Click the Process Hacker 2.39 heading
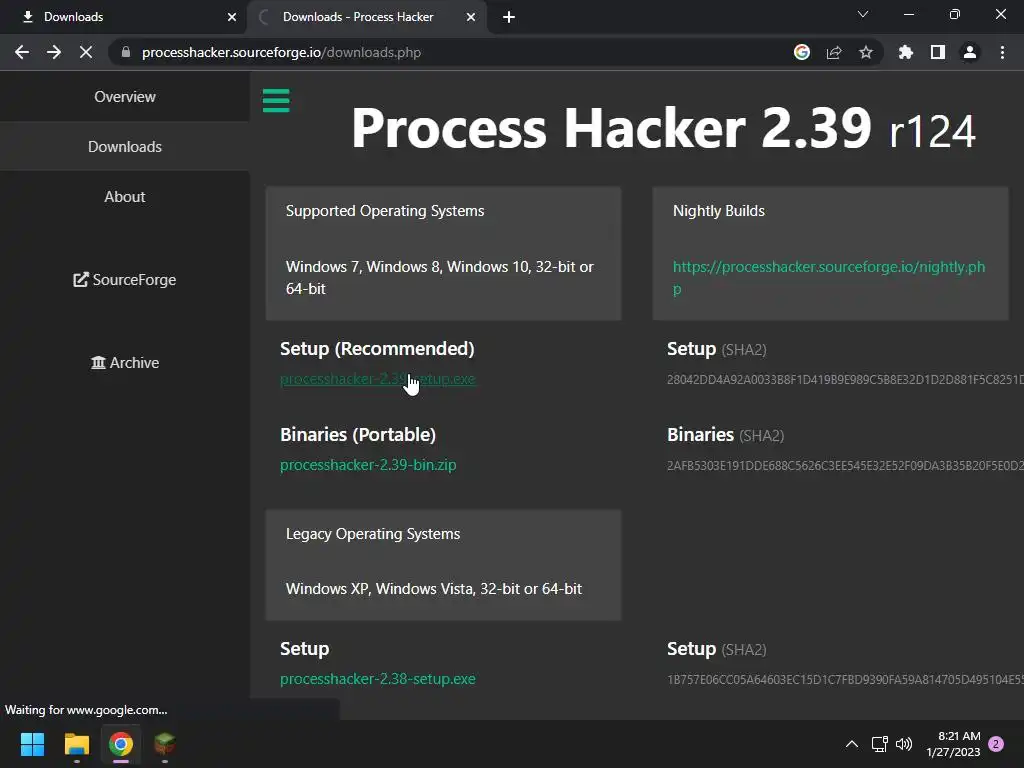 tap(664, 128)
